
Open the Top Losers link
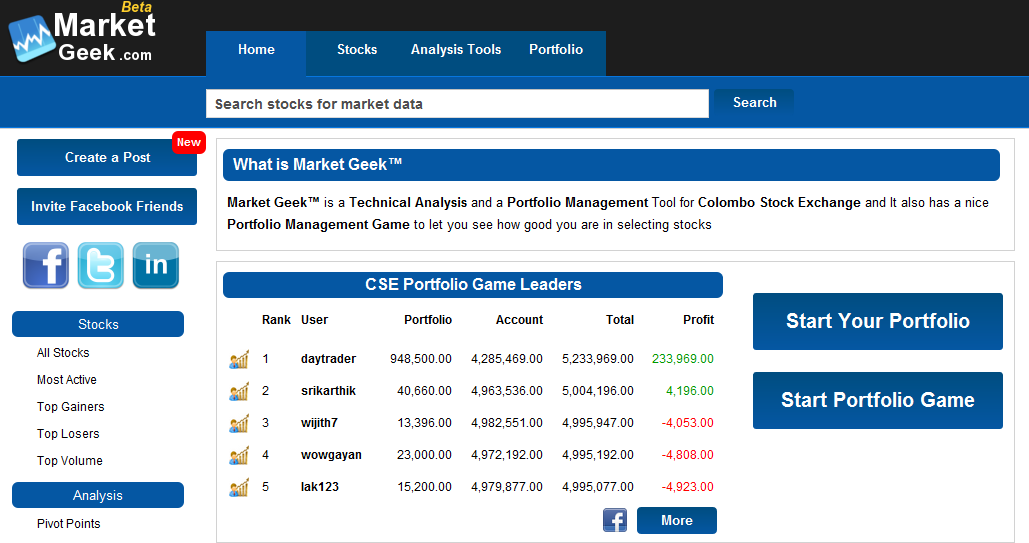68,433
